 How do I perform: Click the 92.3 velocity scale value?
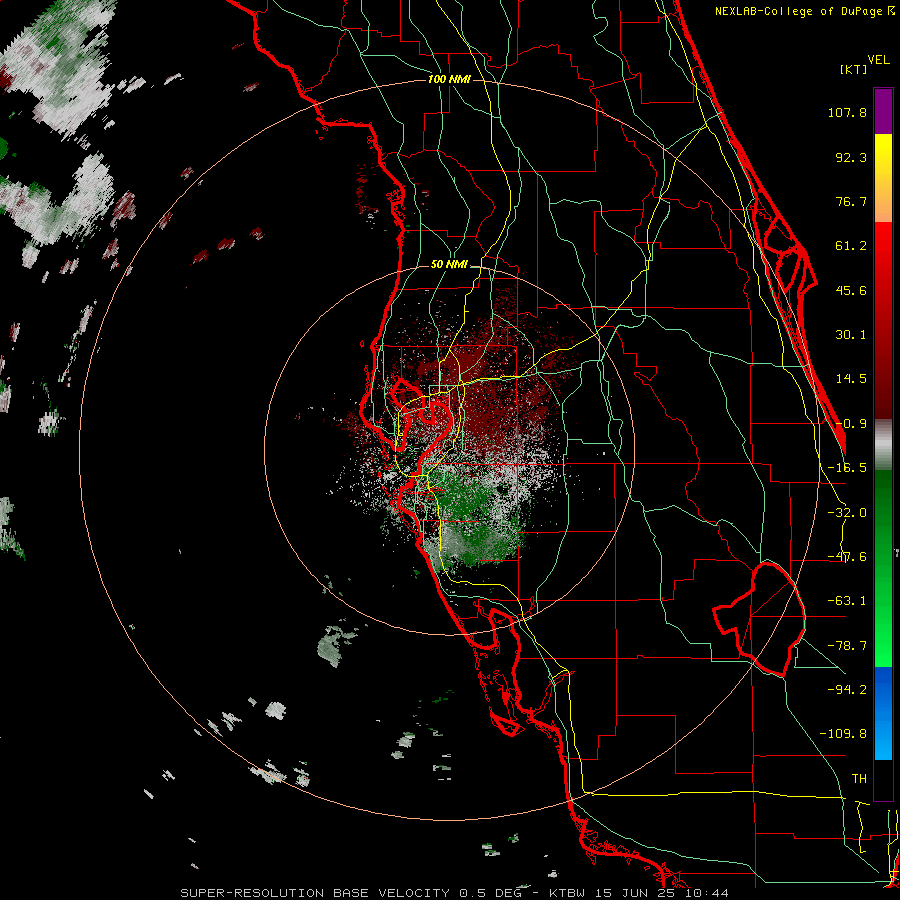tap(851, 157)
